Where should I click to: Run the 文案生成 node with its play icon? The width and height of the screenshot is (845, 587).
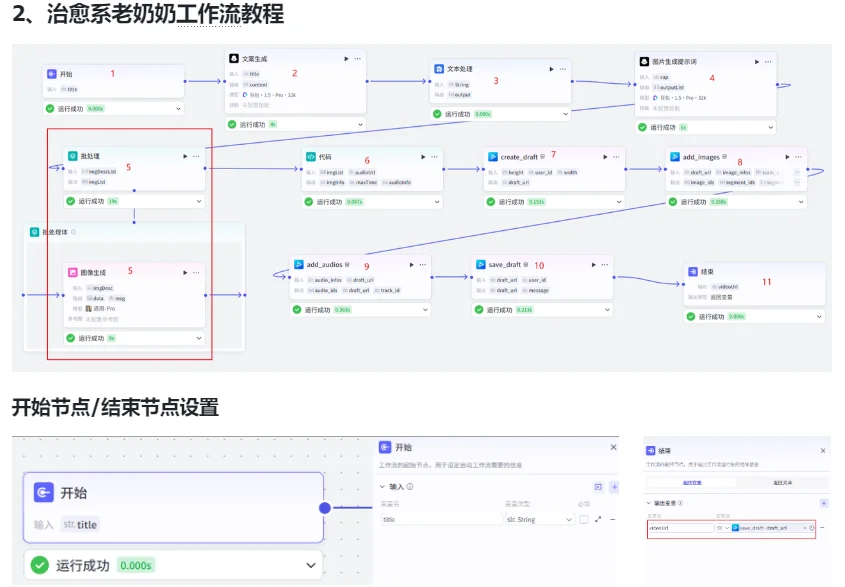click(346, 59)
